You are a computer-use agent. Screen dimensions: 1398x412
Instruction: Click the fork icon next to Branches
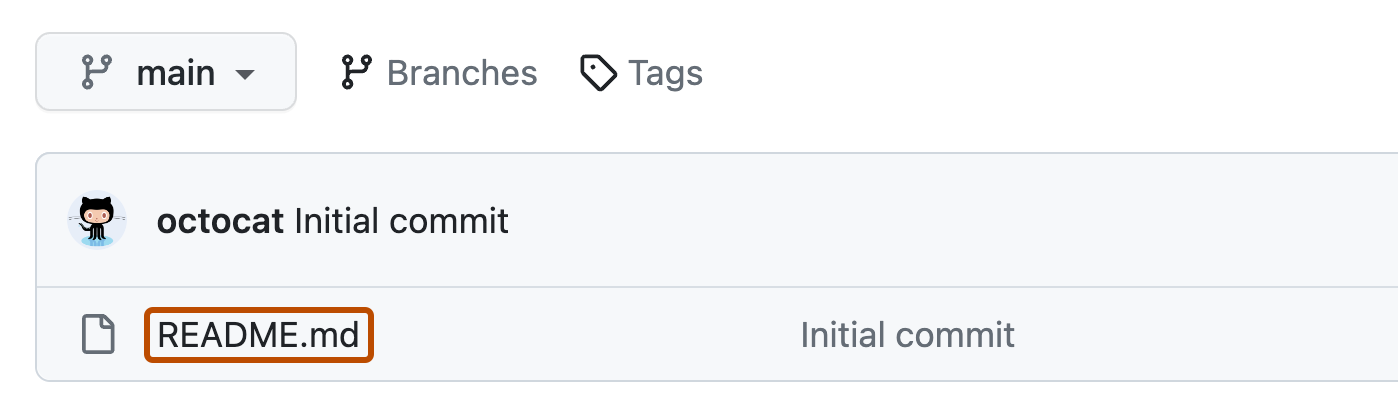356,73
